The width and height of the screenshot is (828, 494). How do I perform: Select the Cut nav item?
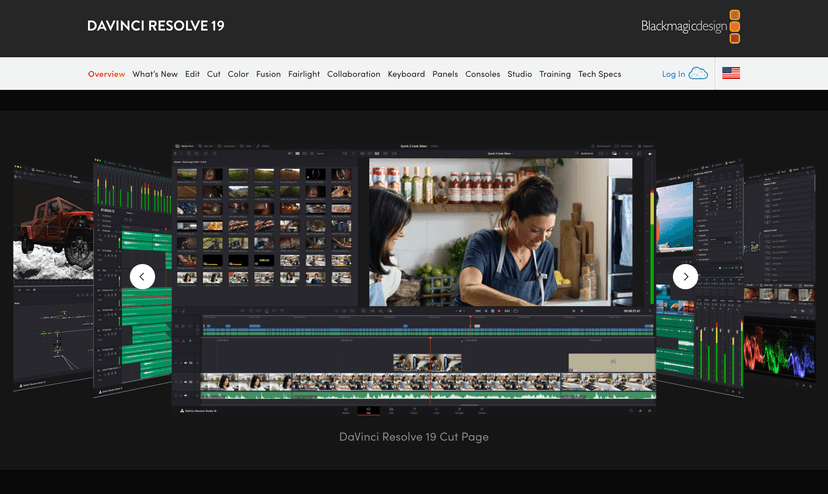(x=213, y=74)
